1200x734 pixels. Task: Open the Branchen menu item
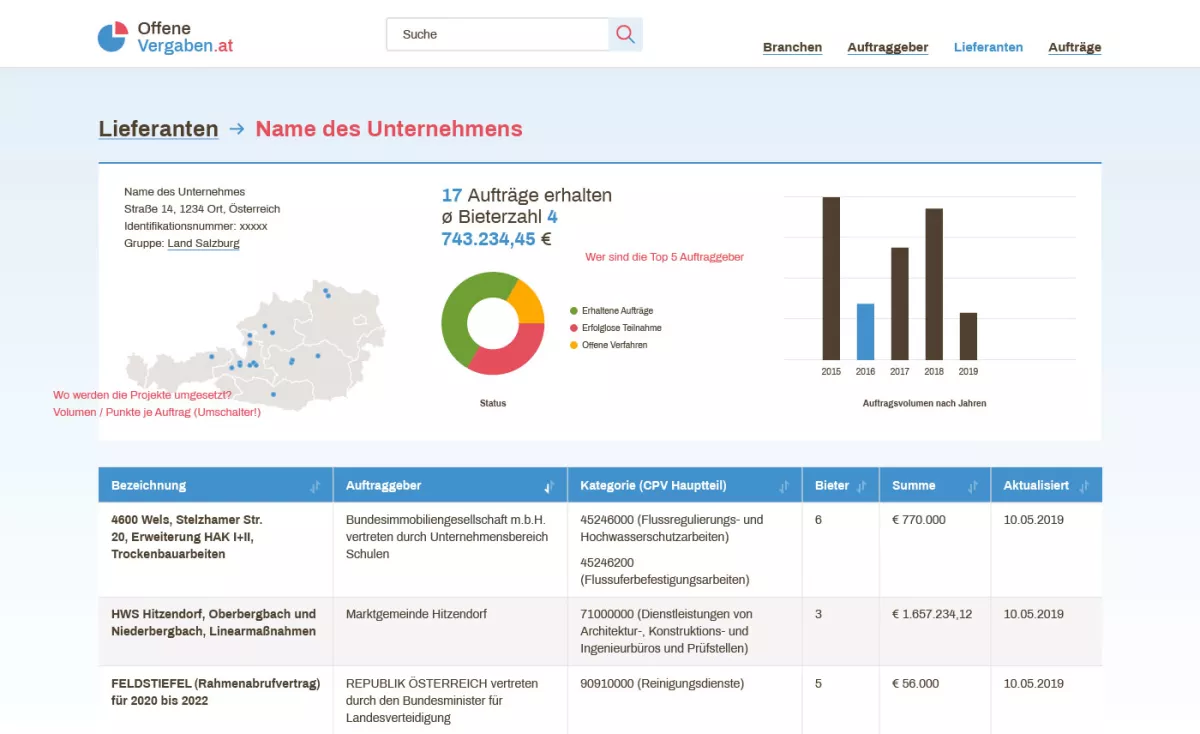click(792, 47)
